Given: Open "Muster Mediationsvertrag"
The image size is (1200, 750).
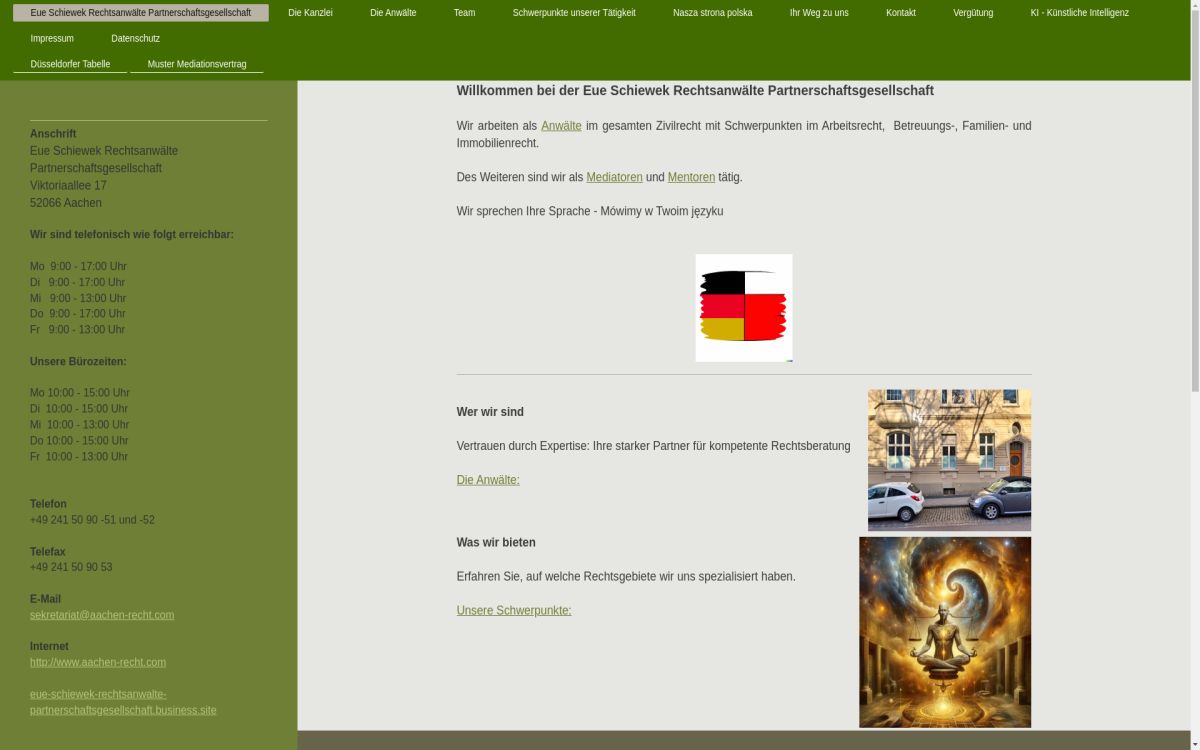Looking at the screenshot, I should coord(196,63).
